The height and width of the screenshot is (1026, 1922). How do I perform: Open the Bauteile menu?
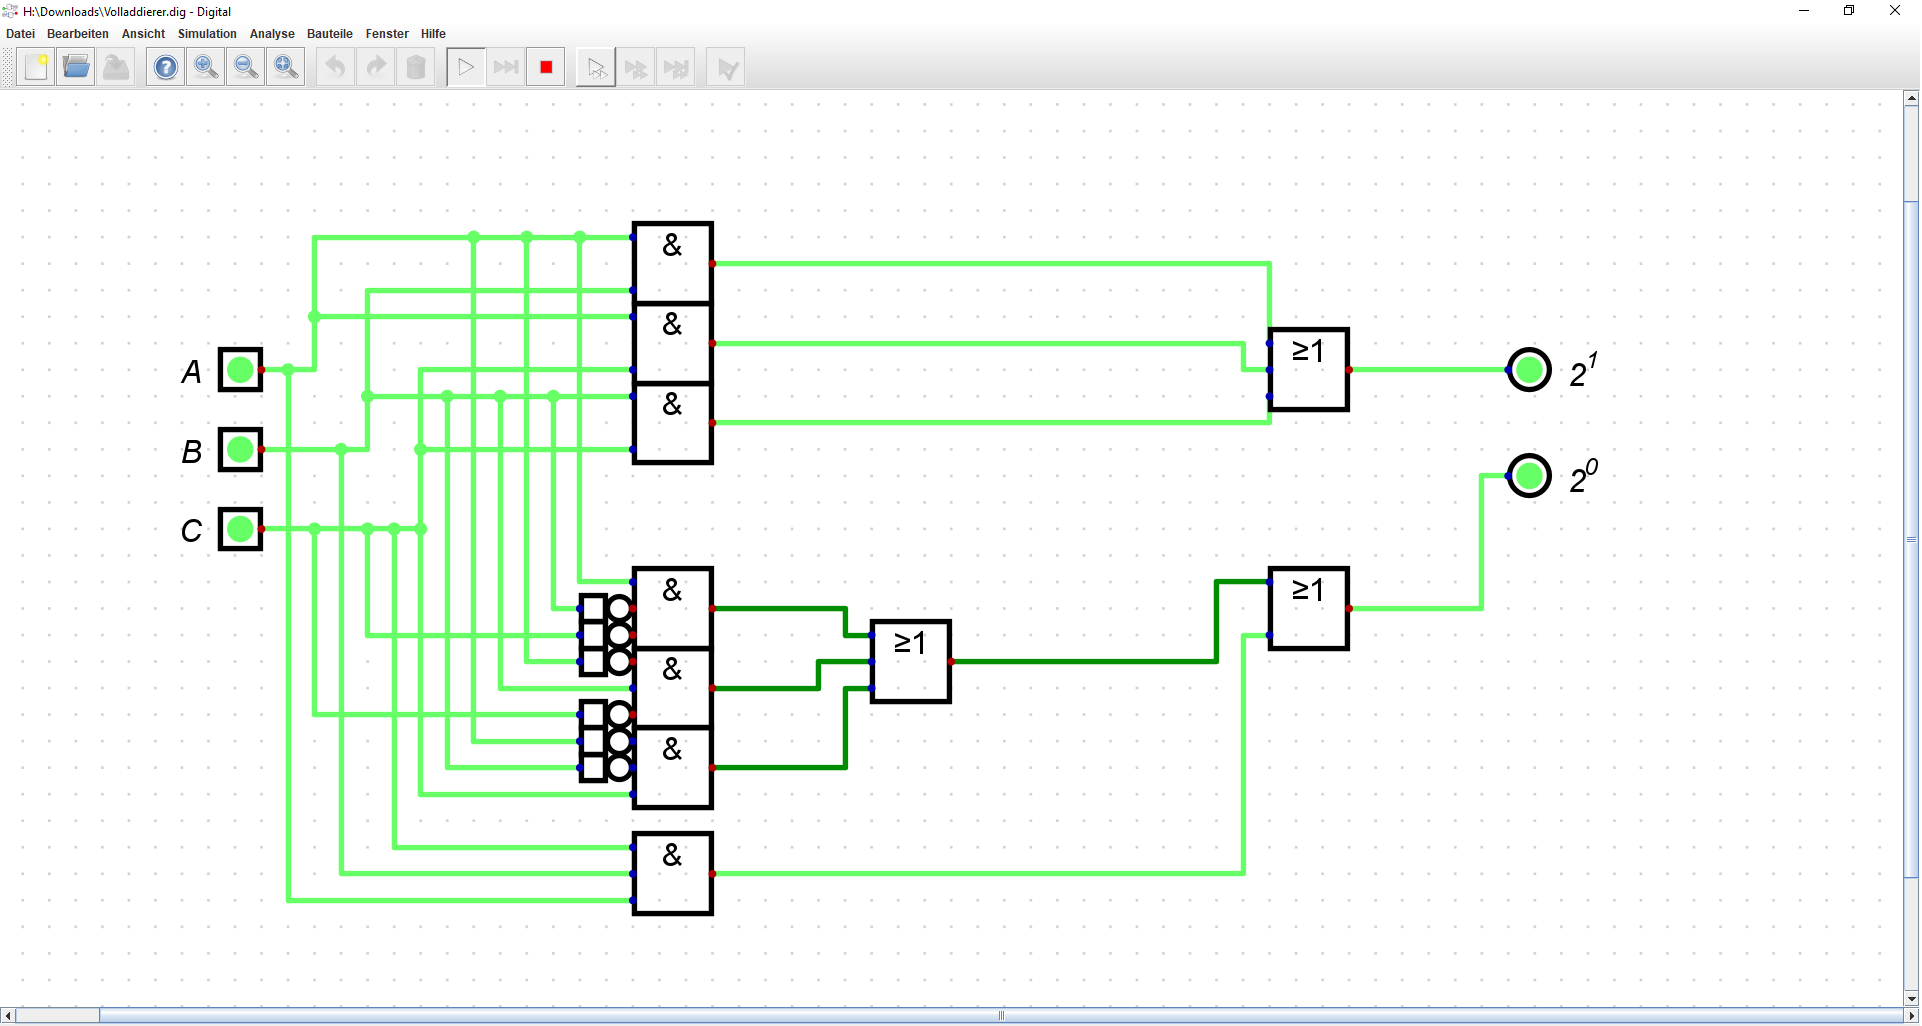[x=329, y=34]
